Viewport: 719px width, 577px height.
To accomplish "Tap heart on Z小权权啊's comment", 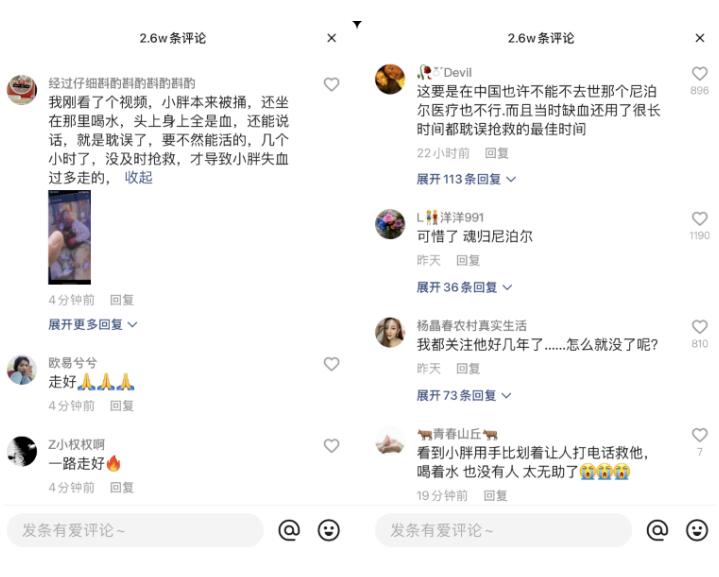I will tap(332, 445).
